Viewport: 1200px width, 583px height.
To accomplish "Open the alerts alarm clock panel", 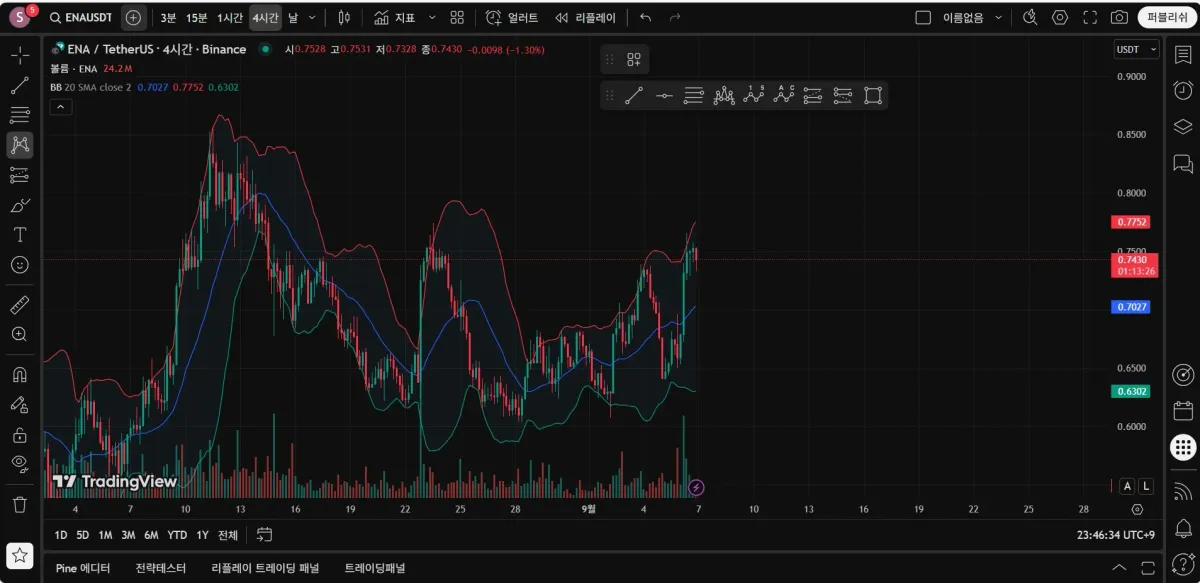I will 1182,90.
